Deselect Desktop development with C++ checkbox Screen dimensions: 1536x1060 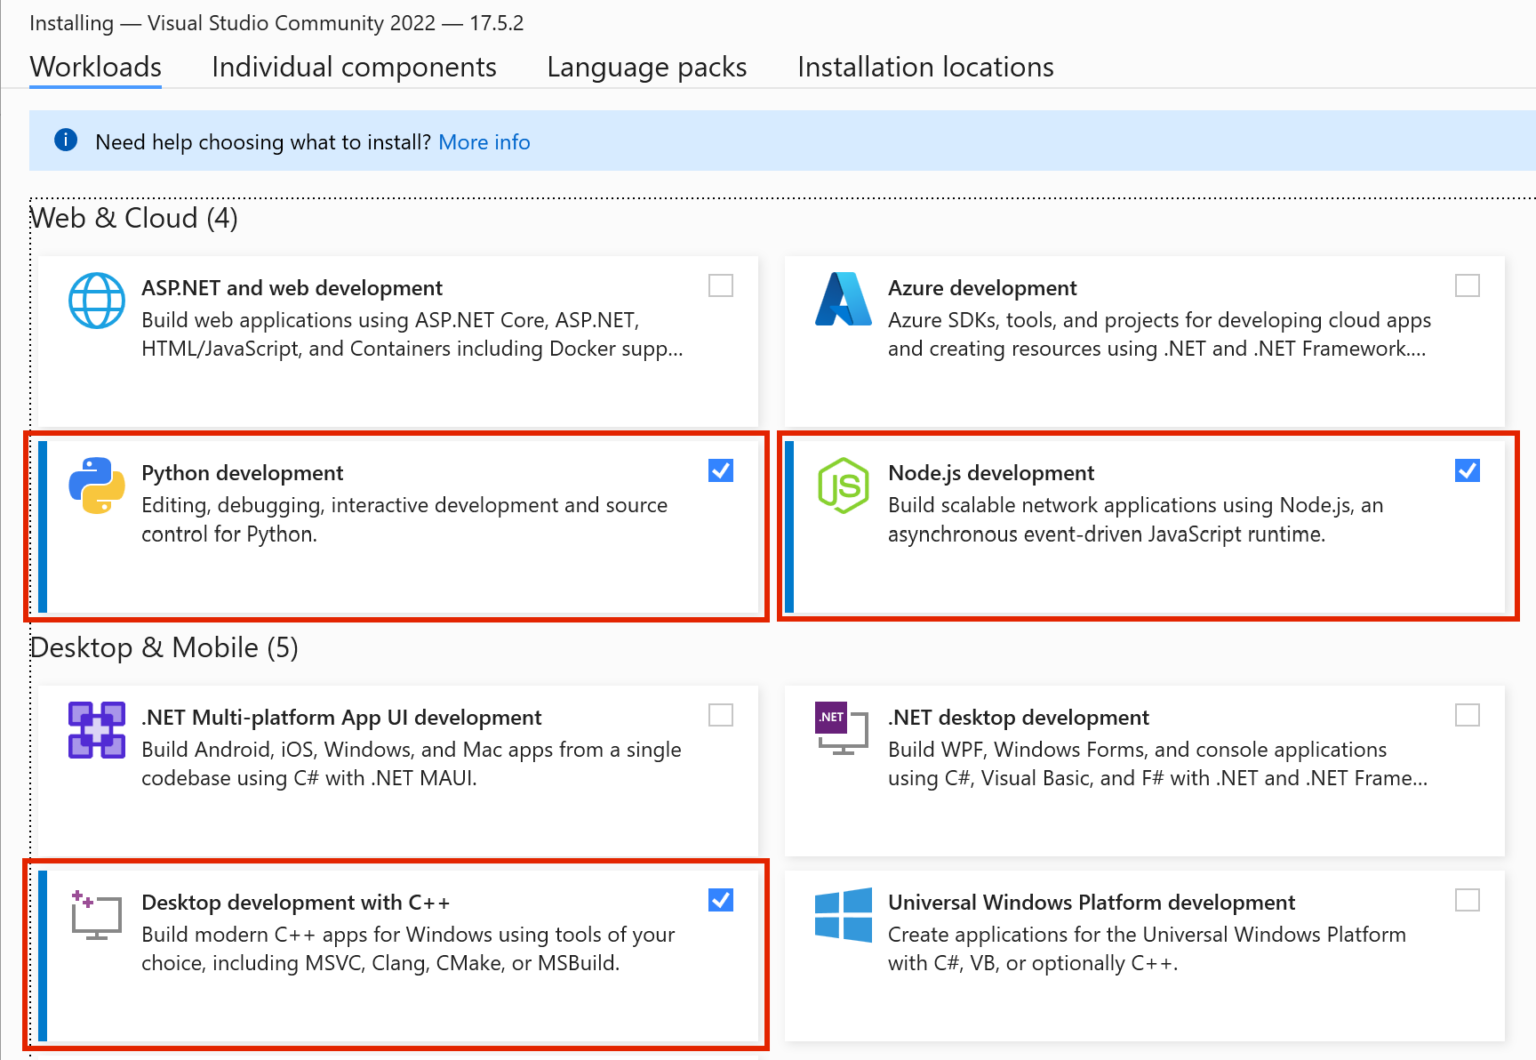[720, 901]
